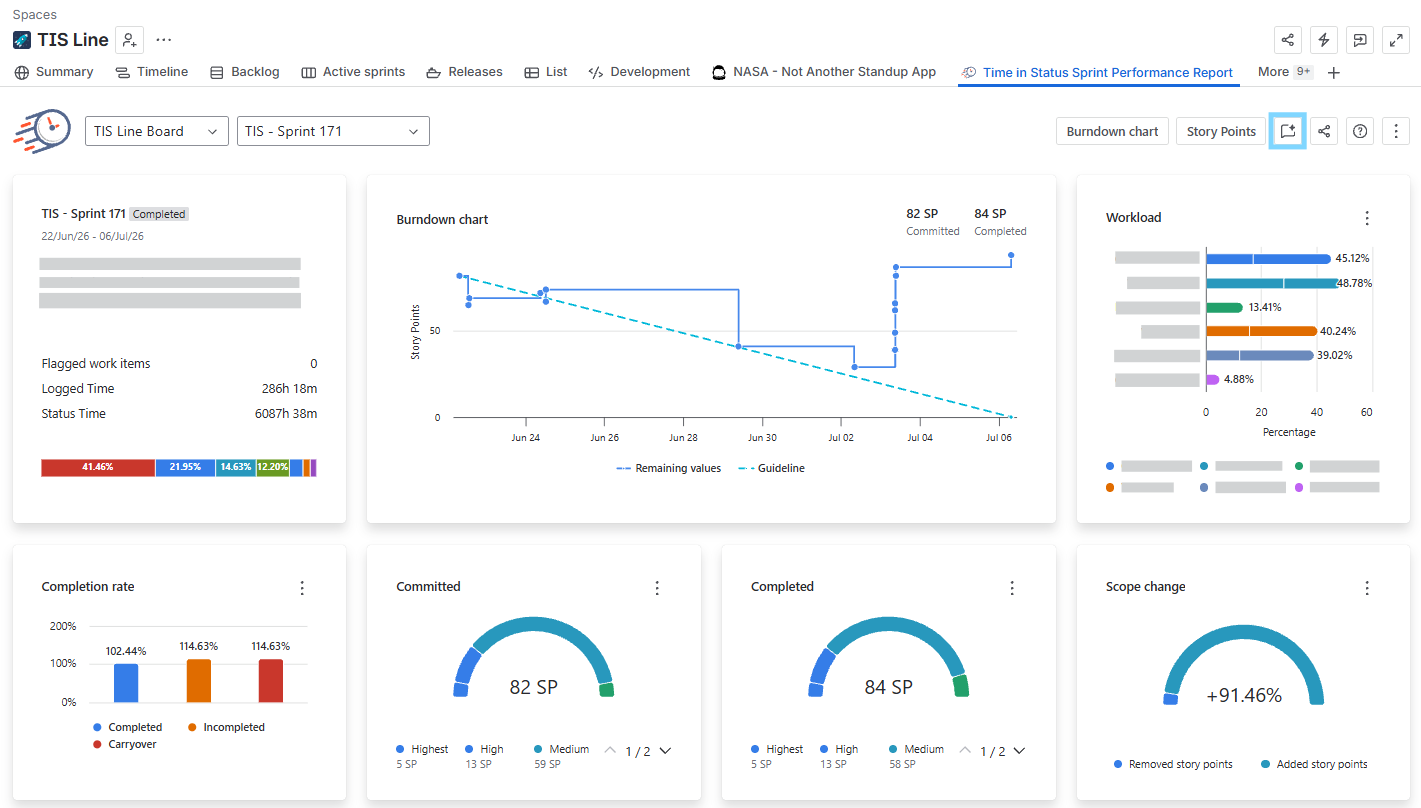Open the TIS Line Board dropdown
Screen dimensions: 1421x808
[156, 131]
